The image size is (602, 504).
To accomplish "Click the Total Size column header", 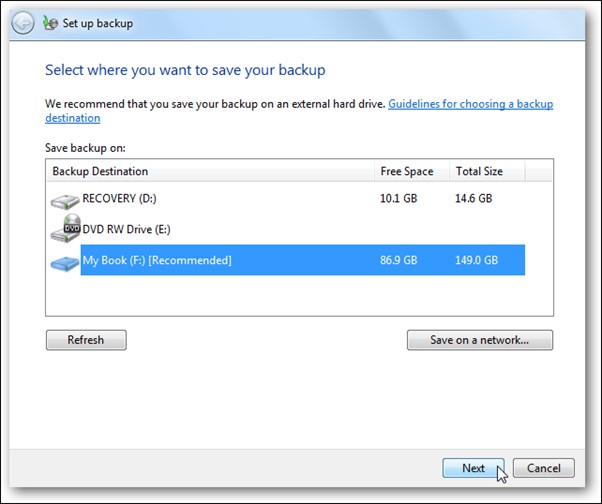I will [480, 172].
